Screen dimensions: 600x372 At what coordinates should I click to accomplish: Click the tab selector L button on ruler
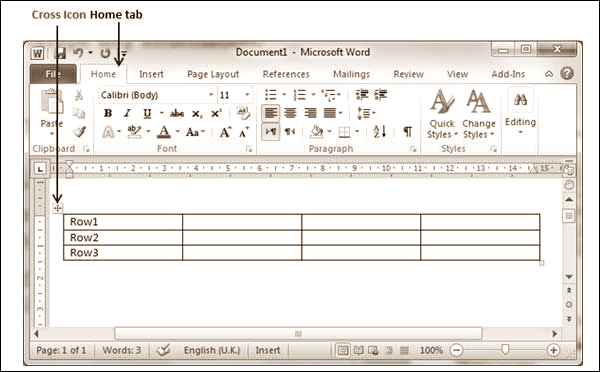[x=40, y=169]
